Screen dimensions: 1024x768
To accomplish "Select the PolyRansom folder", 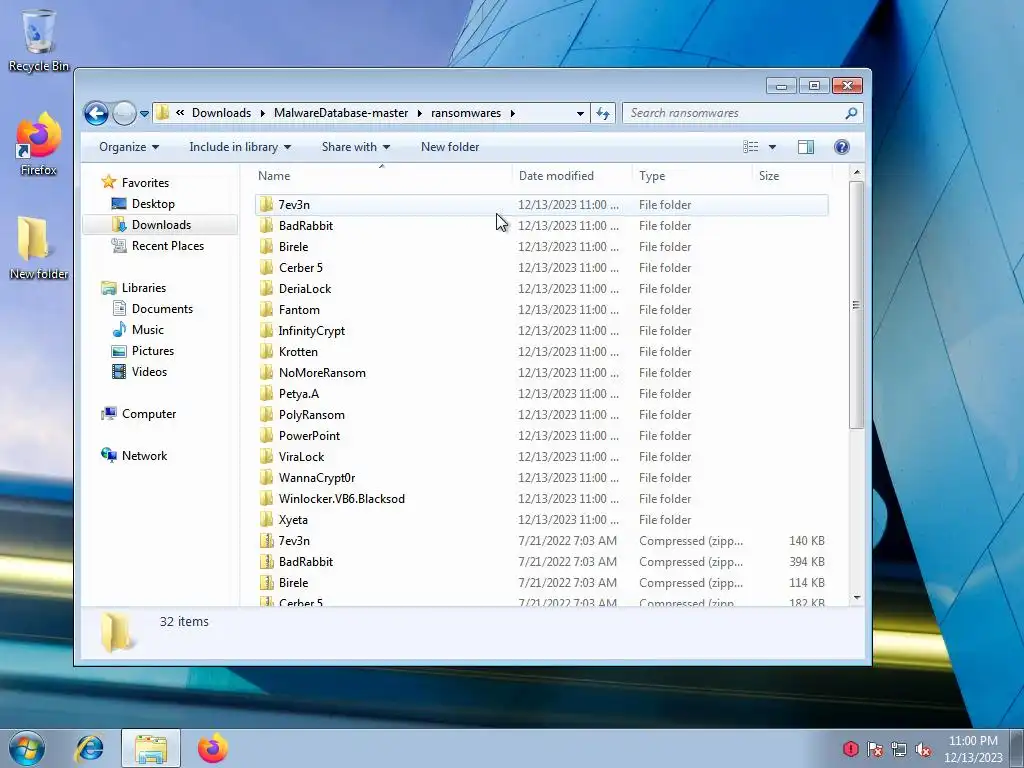I will pos(541,415).
